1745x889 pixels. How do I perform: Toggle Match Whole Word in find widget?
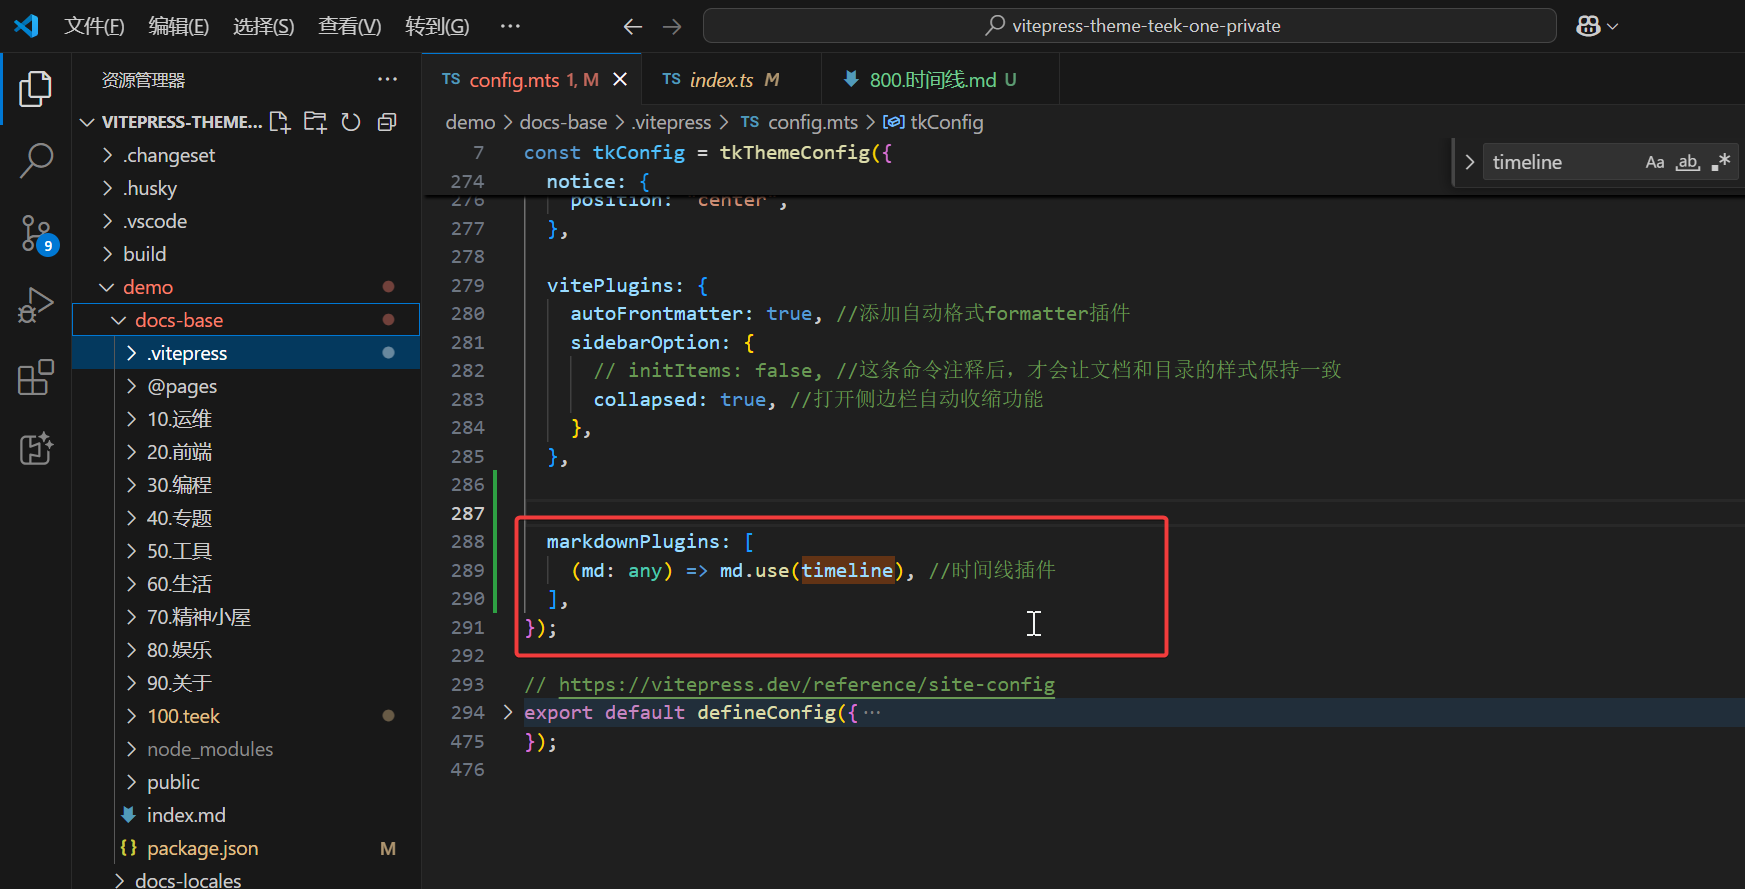coord(1688,162)
